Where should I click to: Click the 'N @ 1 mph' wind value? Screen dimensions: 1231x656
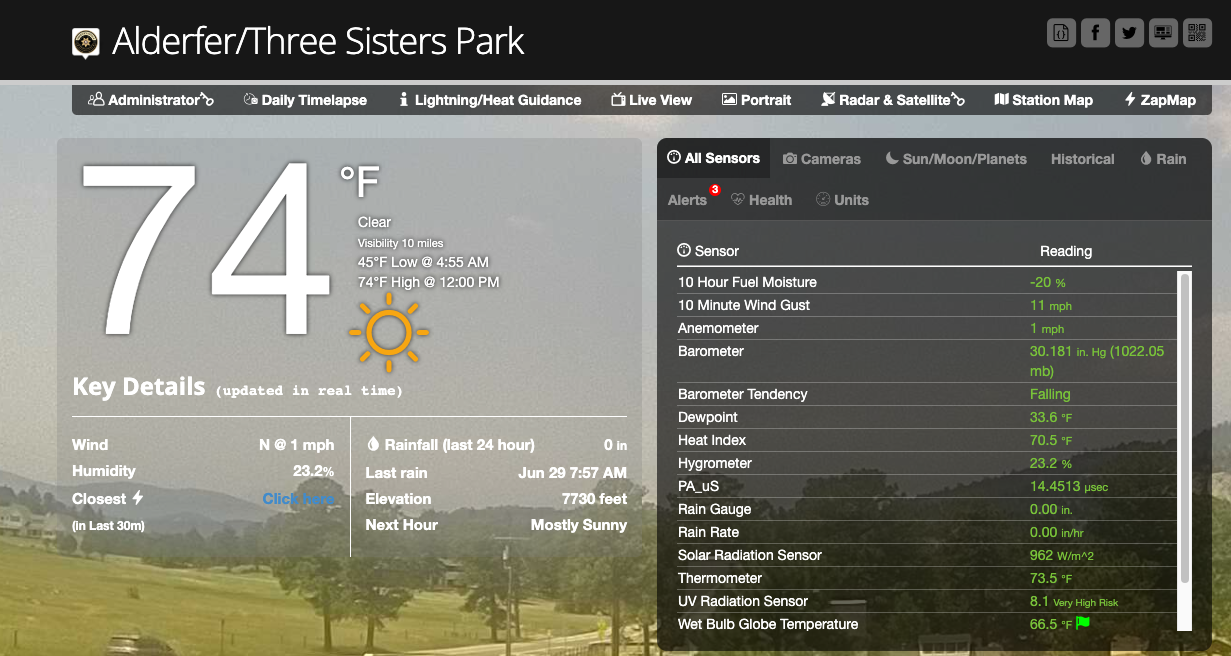(297, 444)
